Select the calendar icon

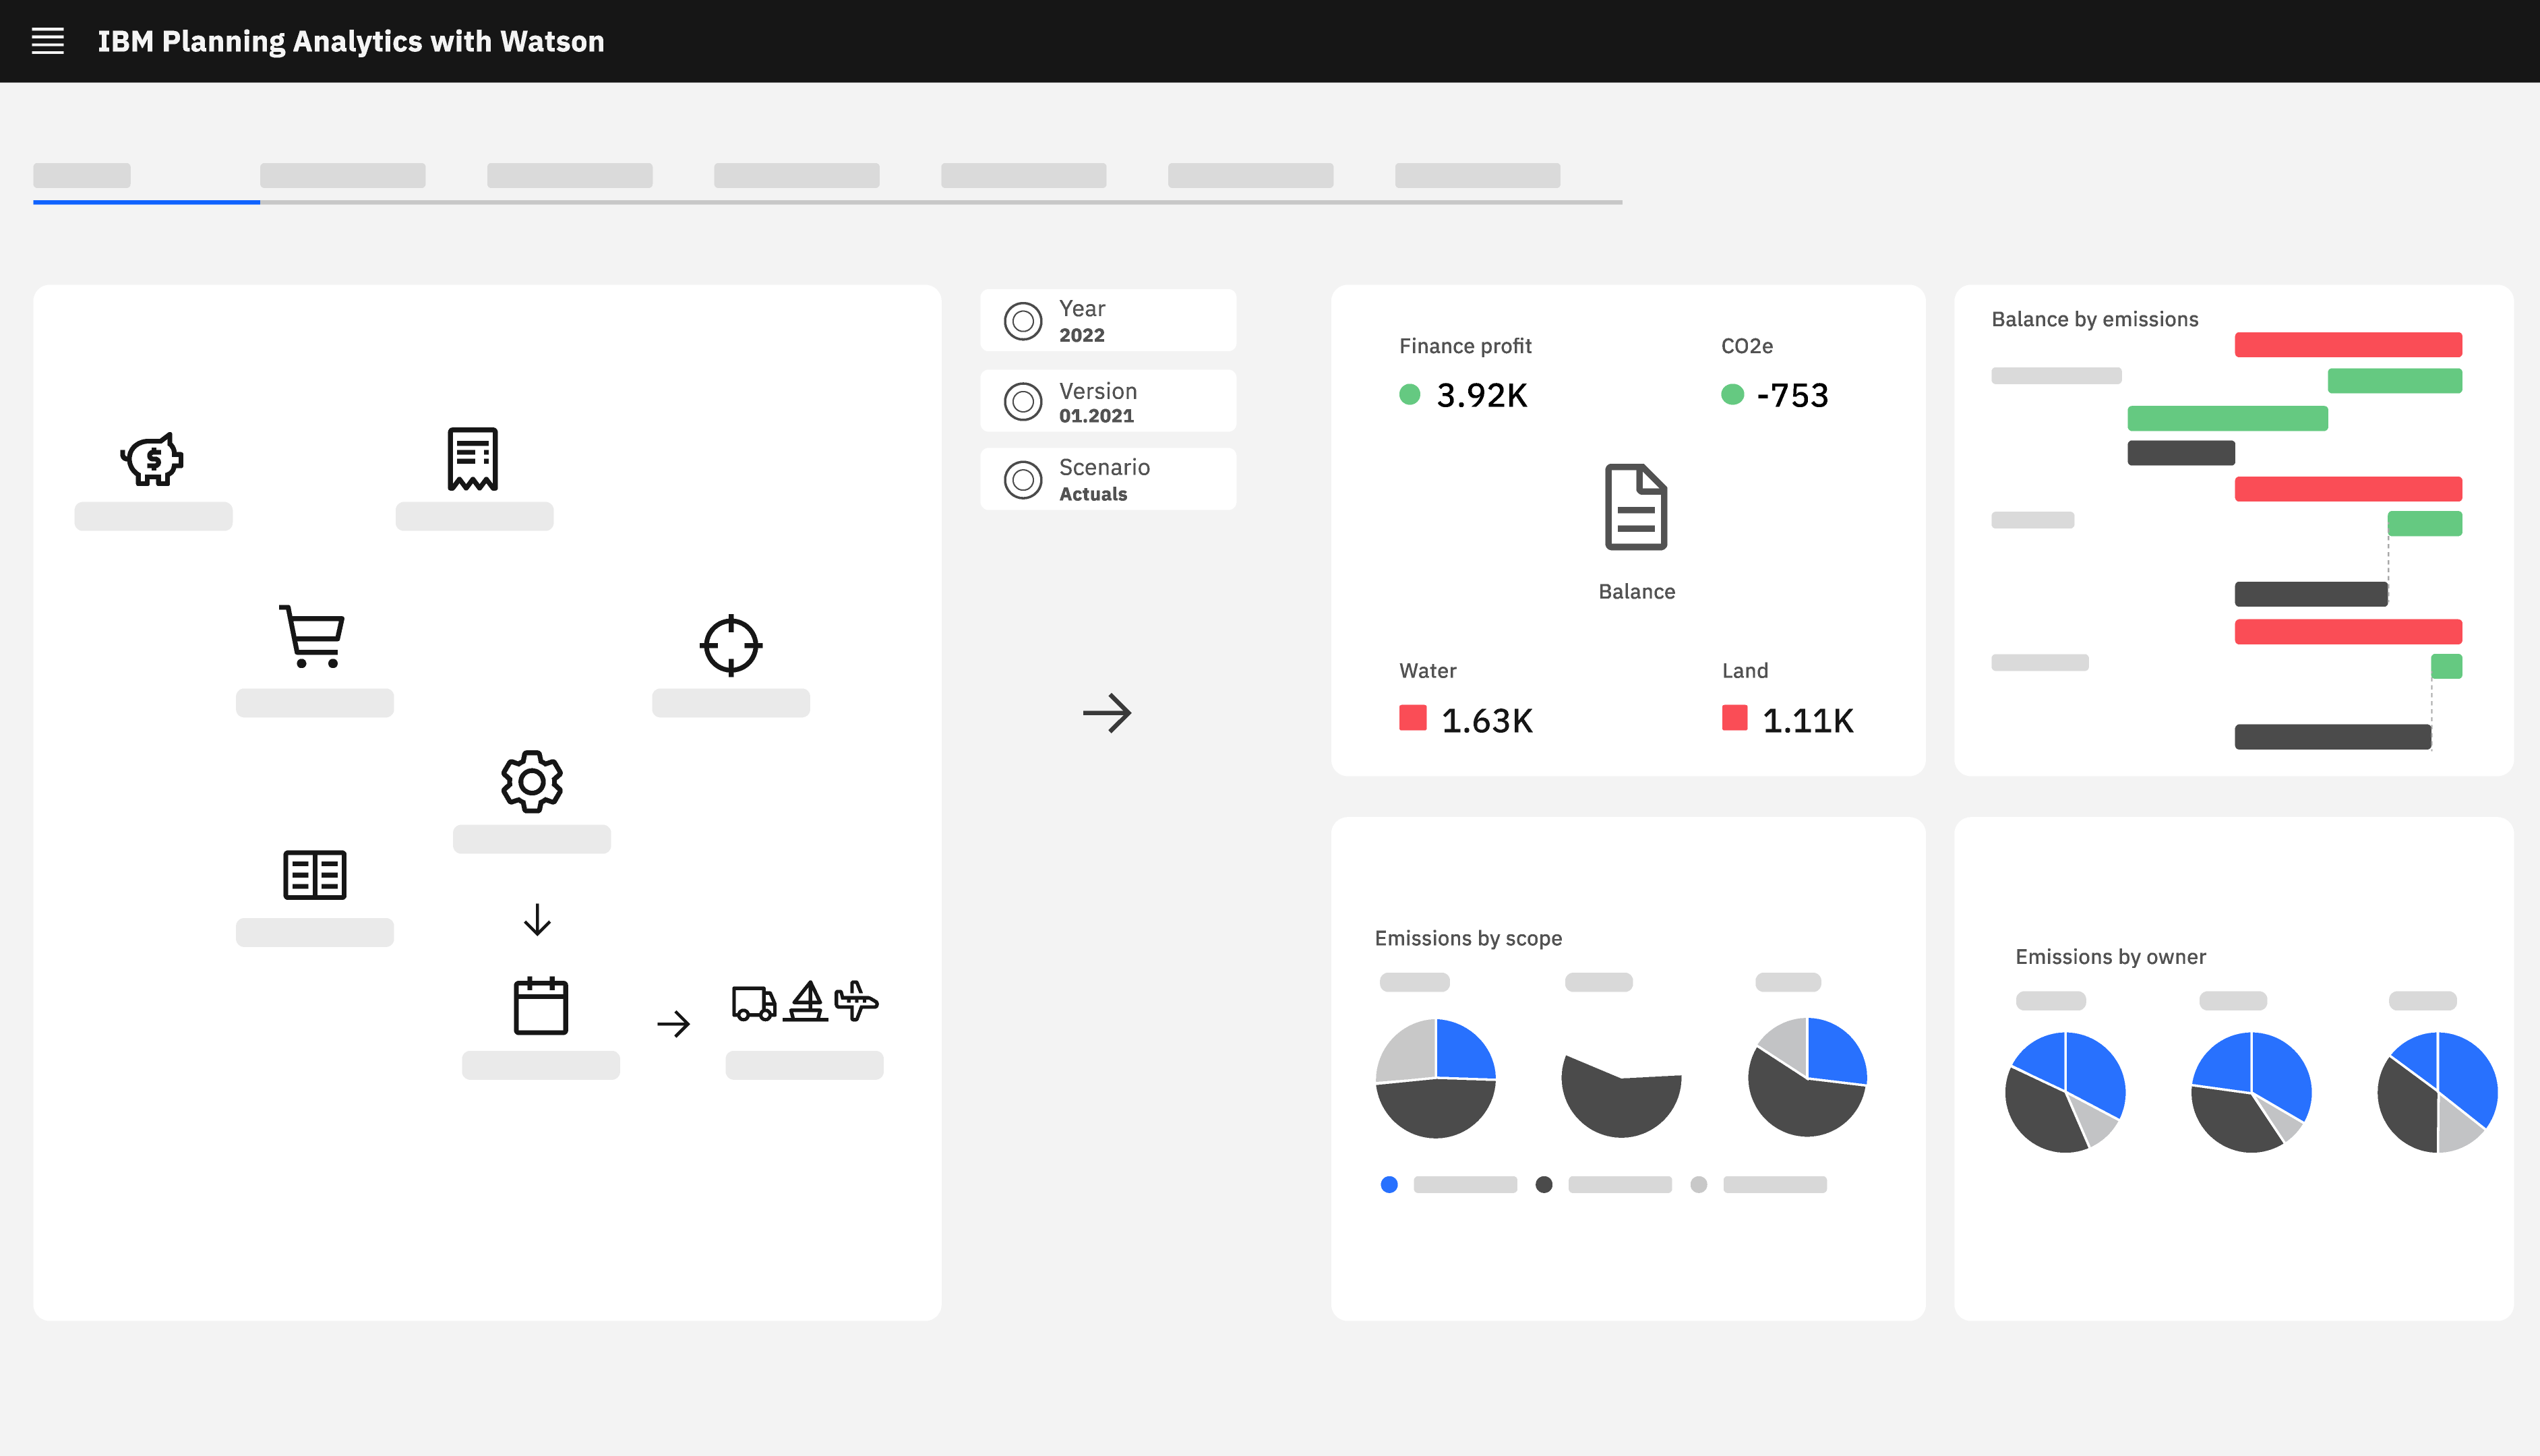[540, 1005]
